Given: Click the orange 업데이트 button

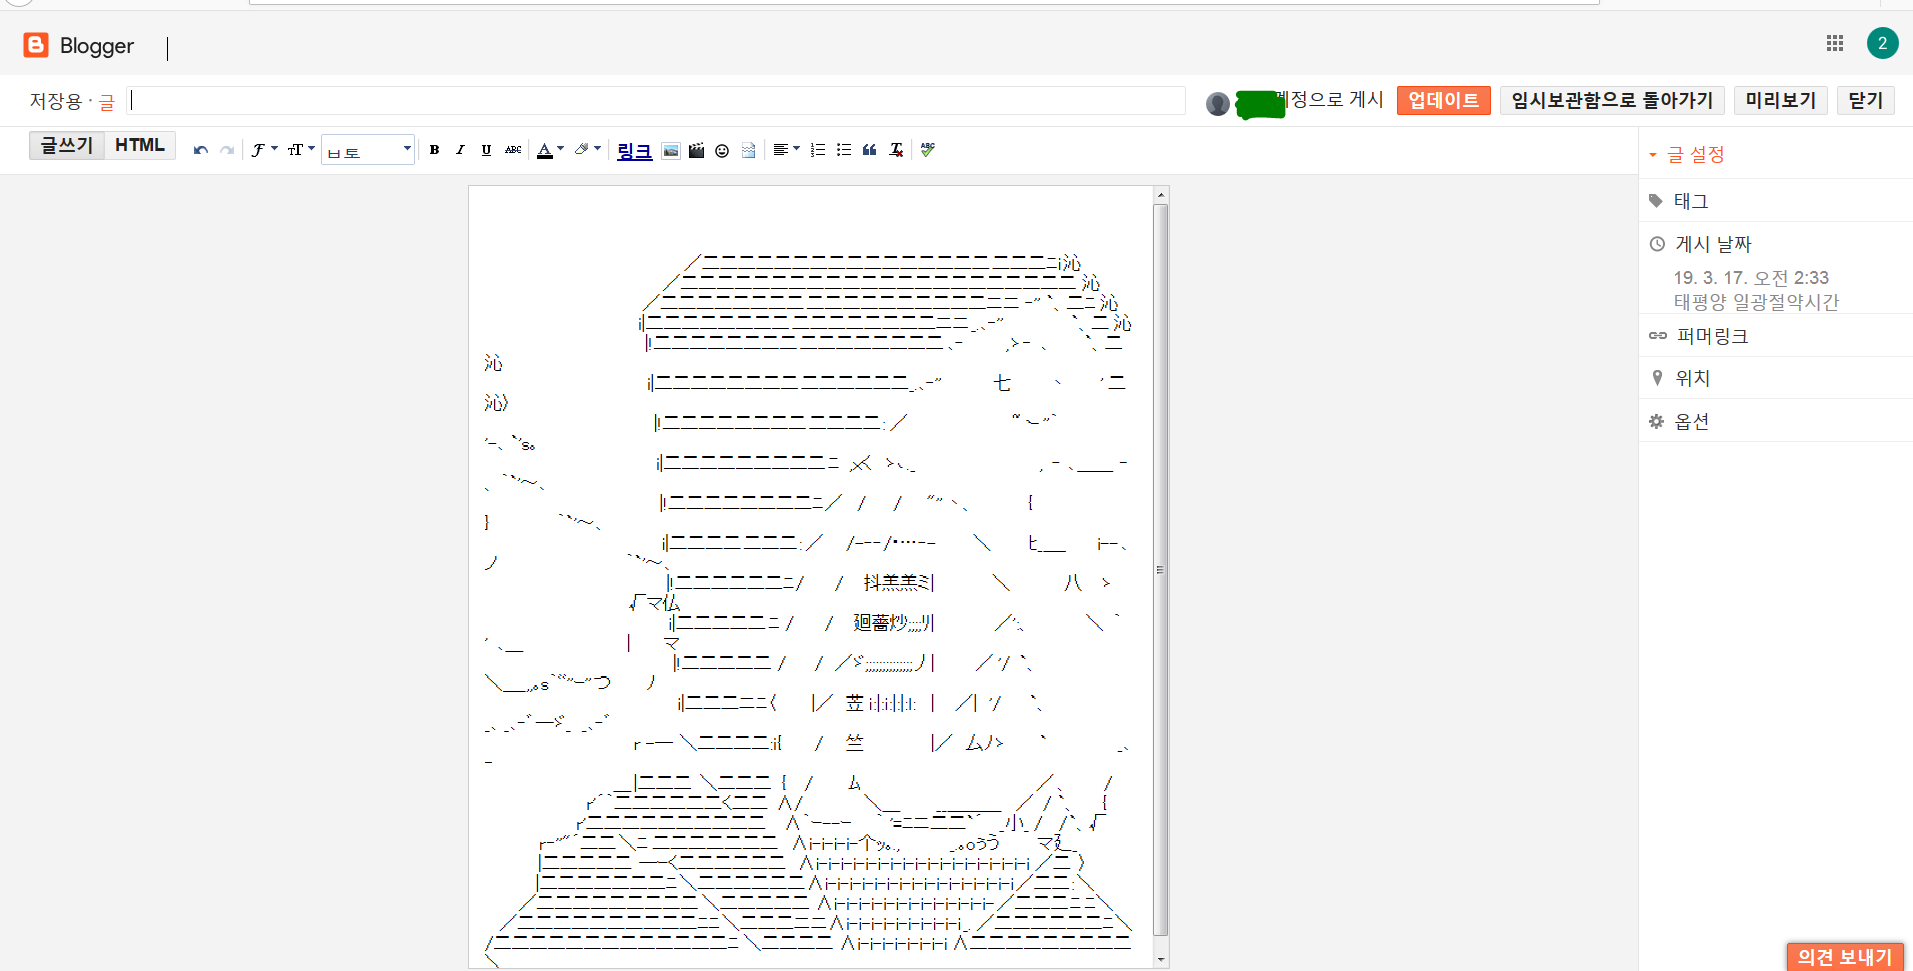Looking at the screenshot, I should coord(1443,100).
